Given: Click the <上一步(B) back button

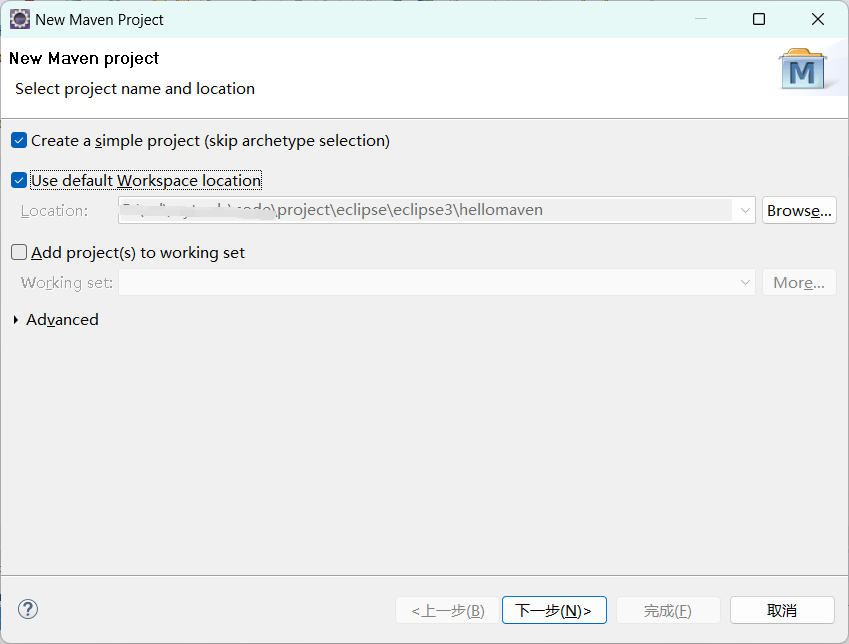Looking at the screenshot, I should tap(447, 610).
